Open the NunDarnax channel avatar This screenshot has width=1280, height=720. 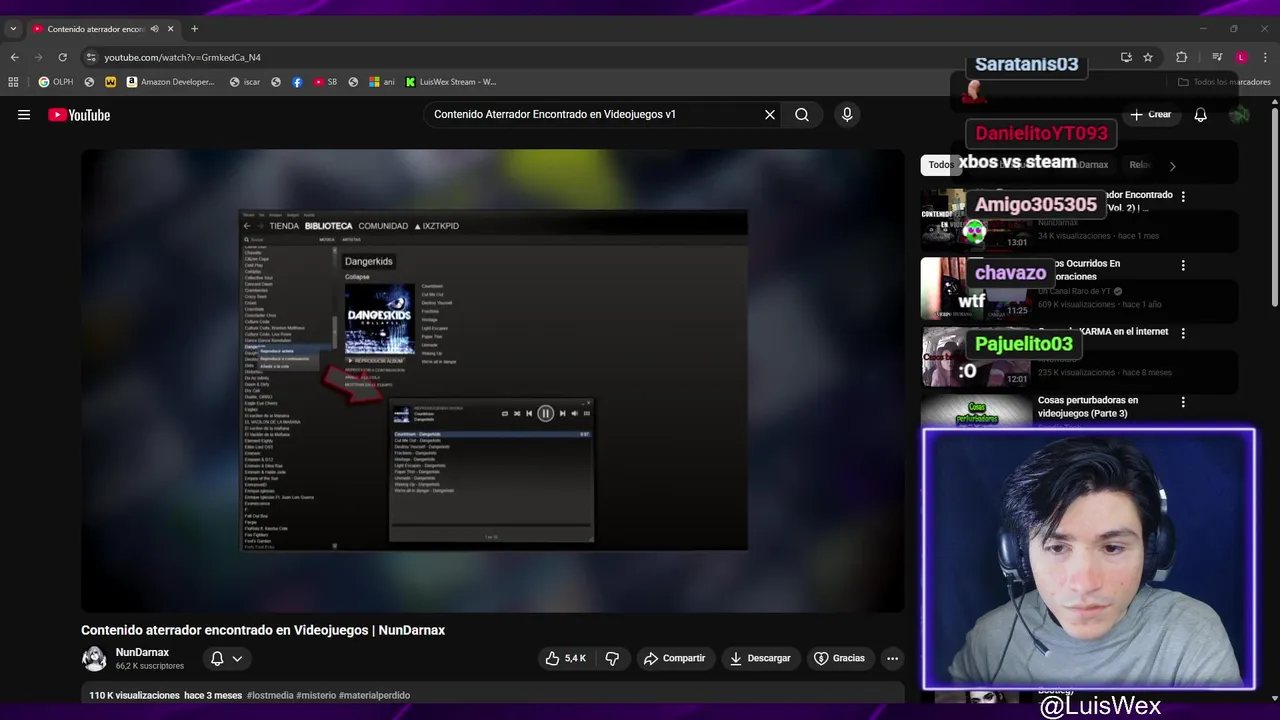(x=94, y=658)
